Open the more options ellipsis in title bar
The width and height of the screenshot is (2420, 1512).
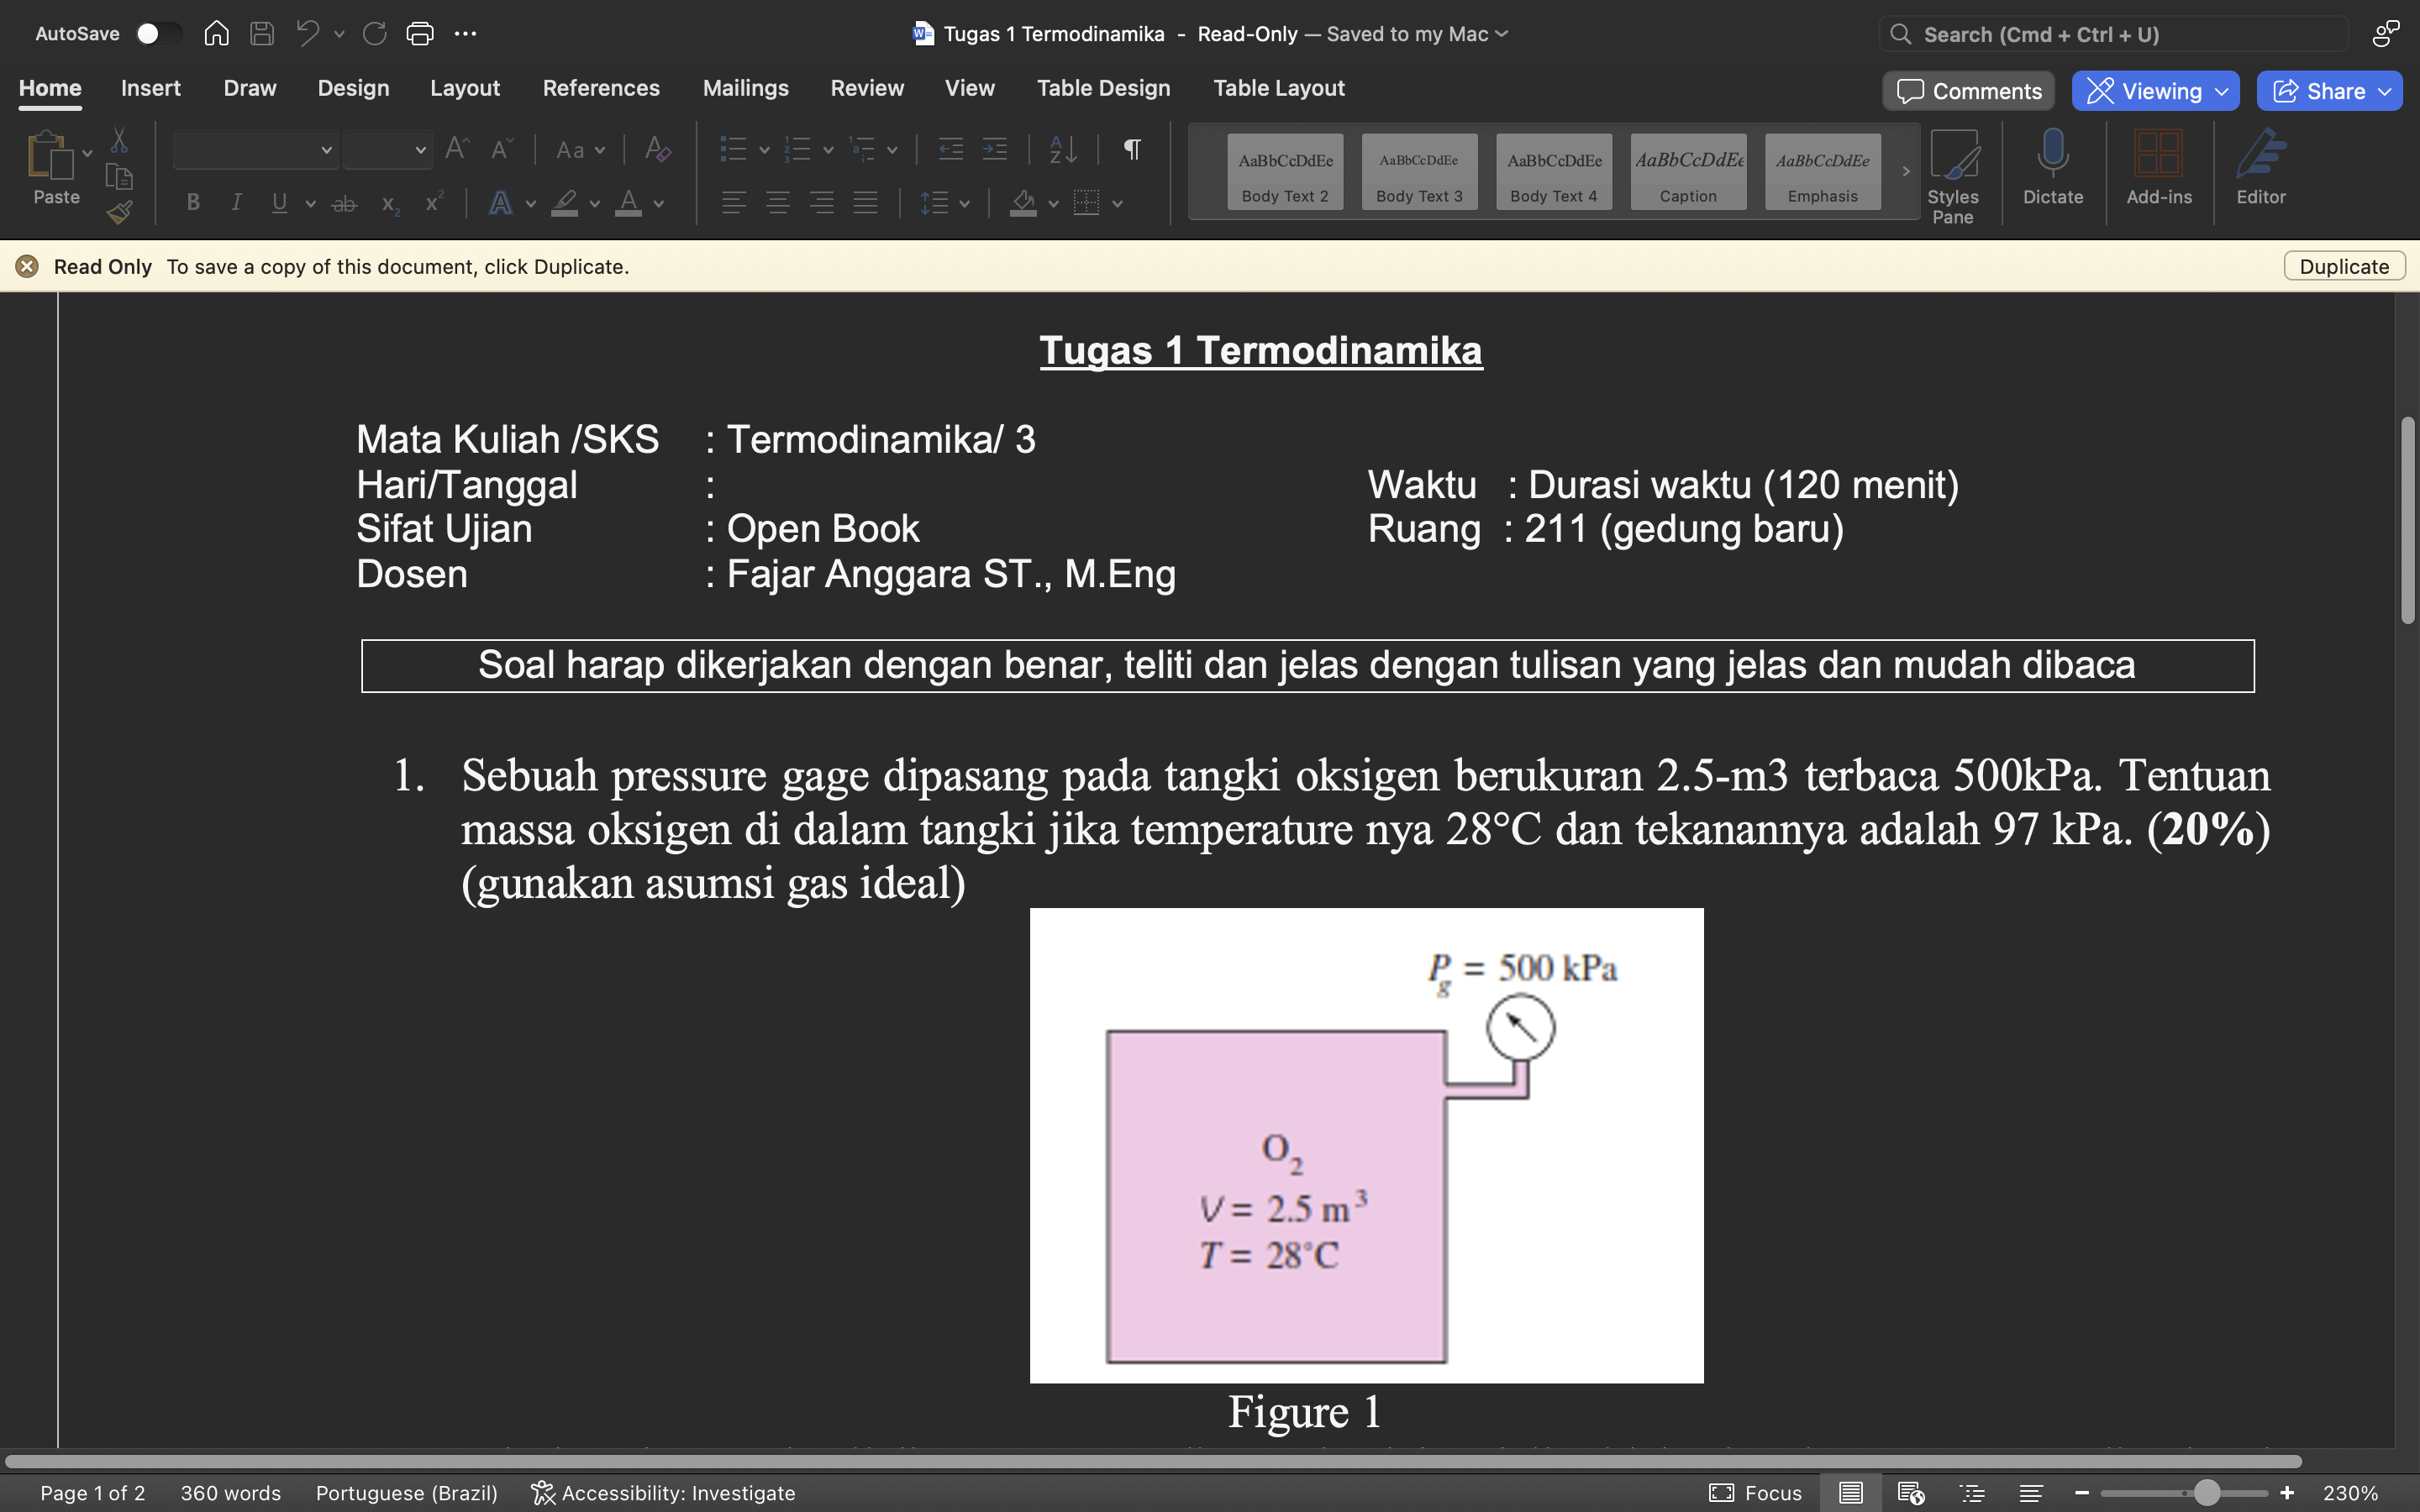point(465,34)
